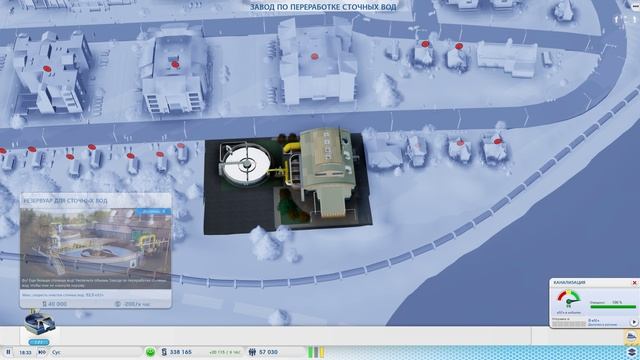Open the data layers stack icon
Viewport: 640px width, 360px height.
coord(632,352)
